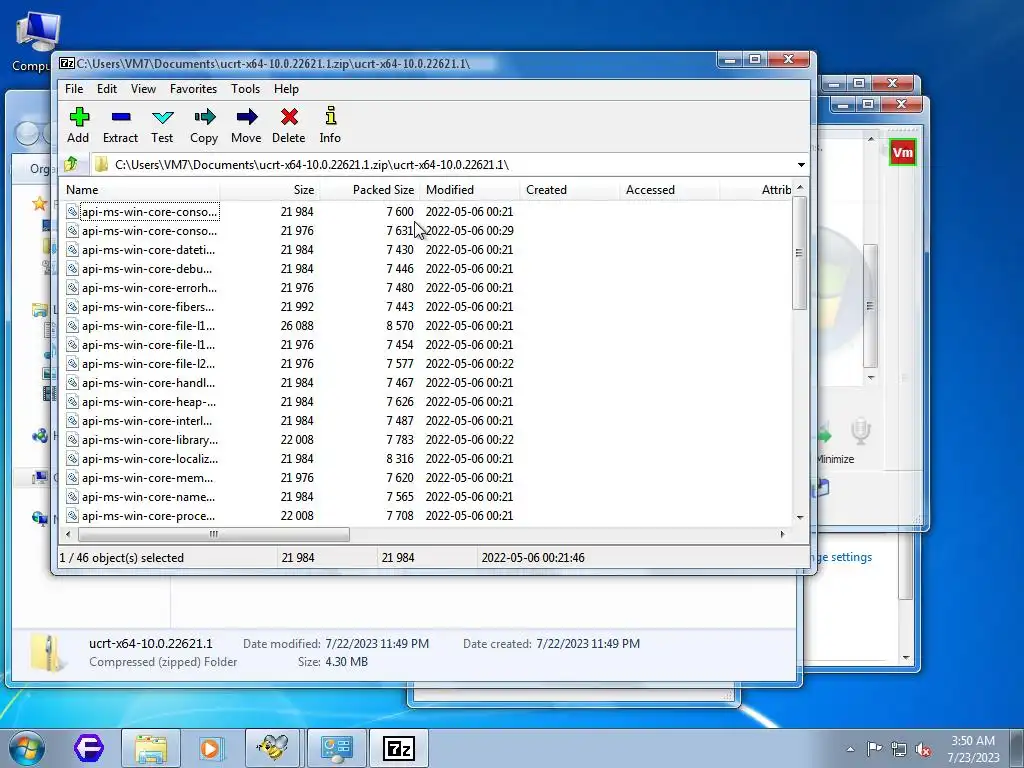Click the ucrt-x64 zipped folder icon in Explorer details
The width and height of the screenshot is (1024, 768).
[48, 652]
